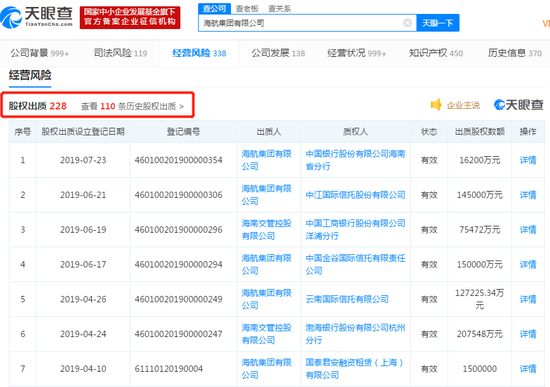Image resolution: width=550 pixels, height=387 pixels.
Task: Open 中国金谷国际信托有限责任公司 link
Action: [355, 264]
